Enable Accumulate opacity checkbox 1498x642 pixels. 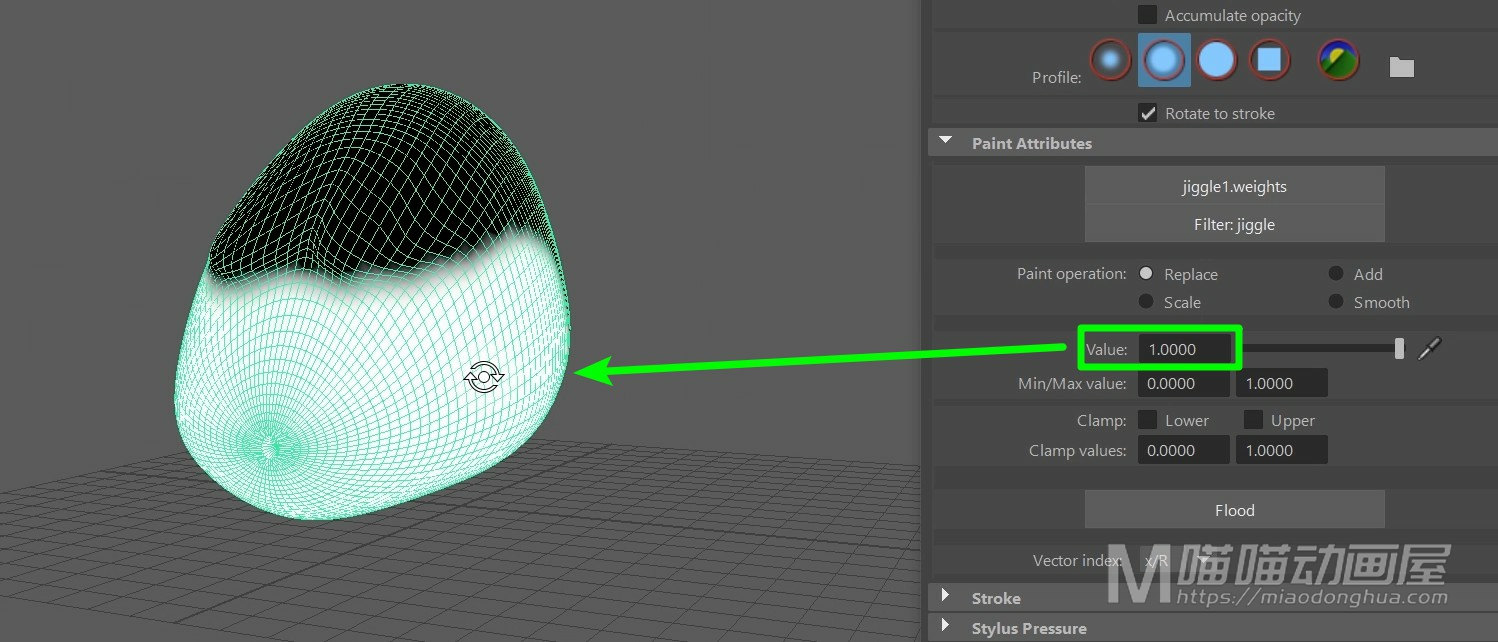coord(1148,15)
